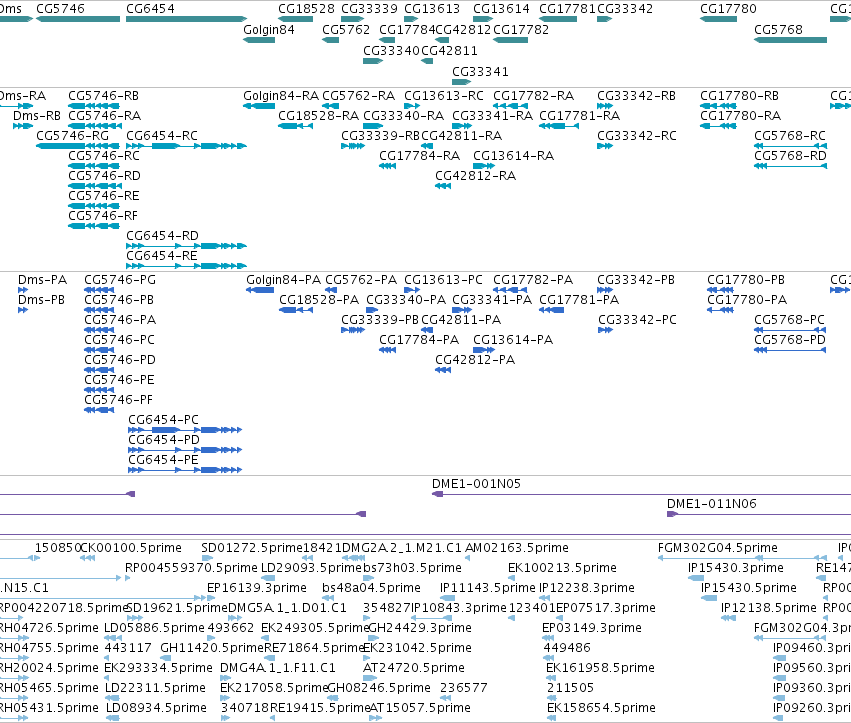Viewport: 851px width, 723px height.
Task: Select the SD01272.5prime EST
Action: click(208, 558)
